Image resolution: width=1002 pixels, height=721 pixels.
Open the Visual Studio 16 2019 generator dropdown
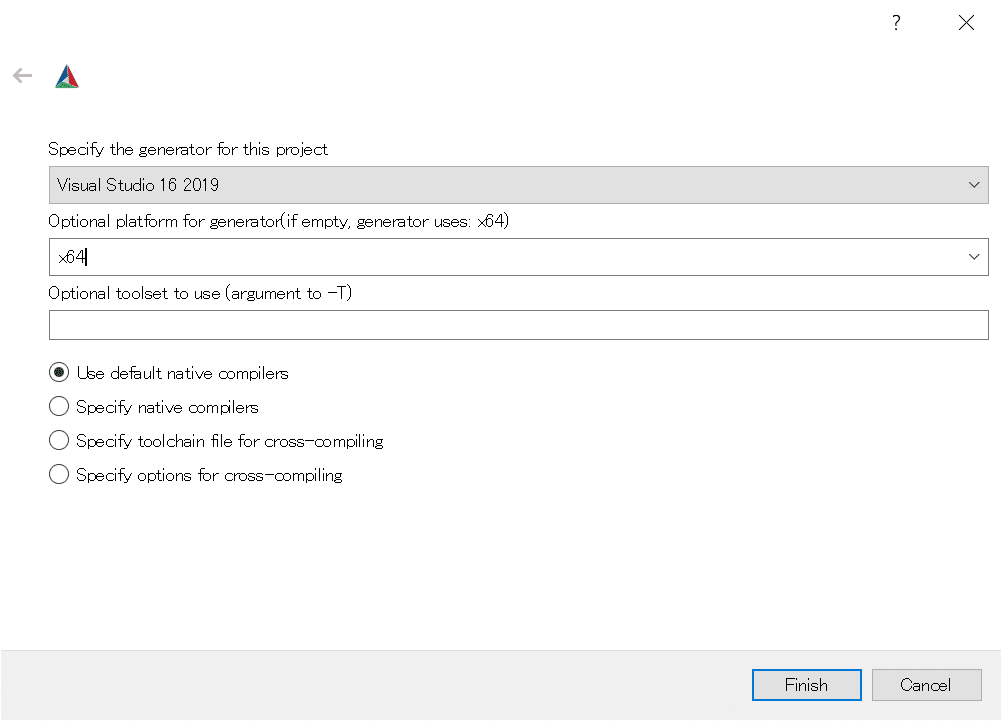pos(518,185)
